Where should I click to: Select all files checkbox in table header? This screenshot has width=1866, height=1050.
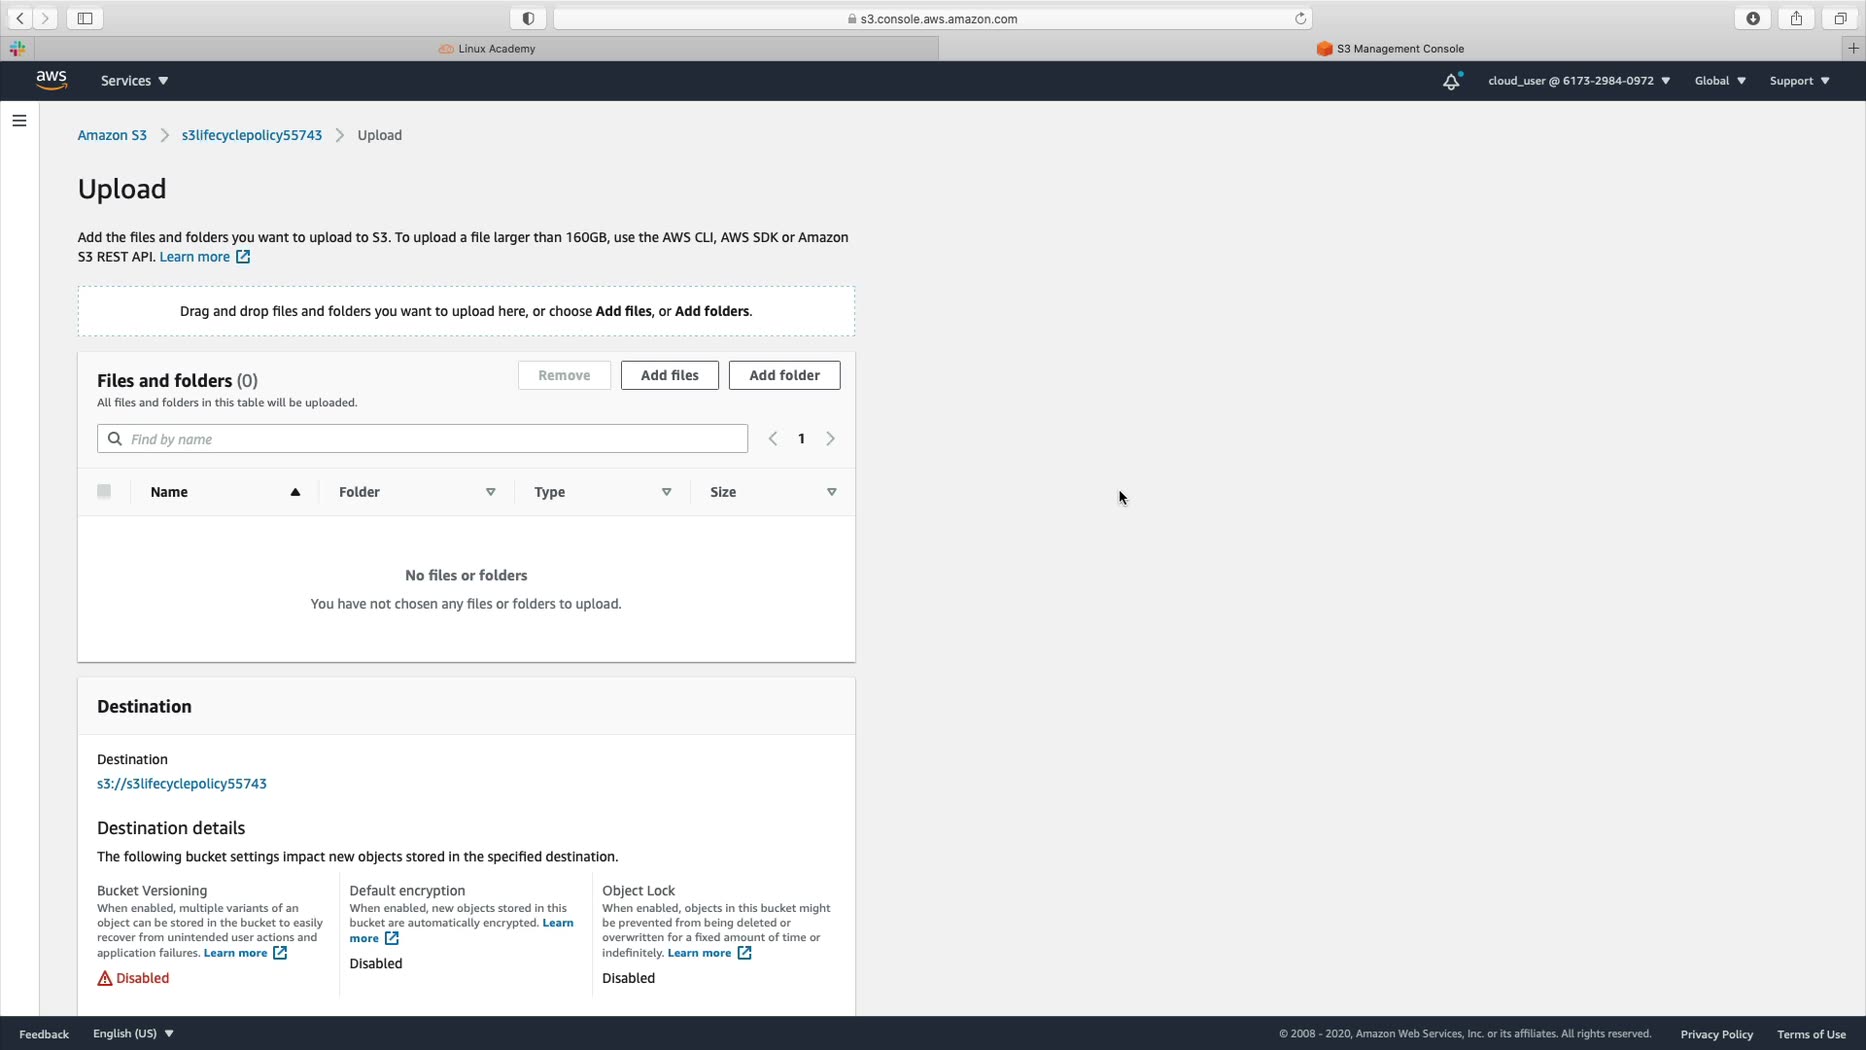coord(104,491)
